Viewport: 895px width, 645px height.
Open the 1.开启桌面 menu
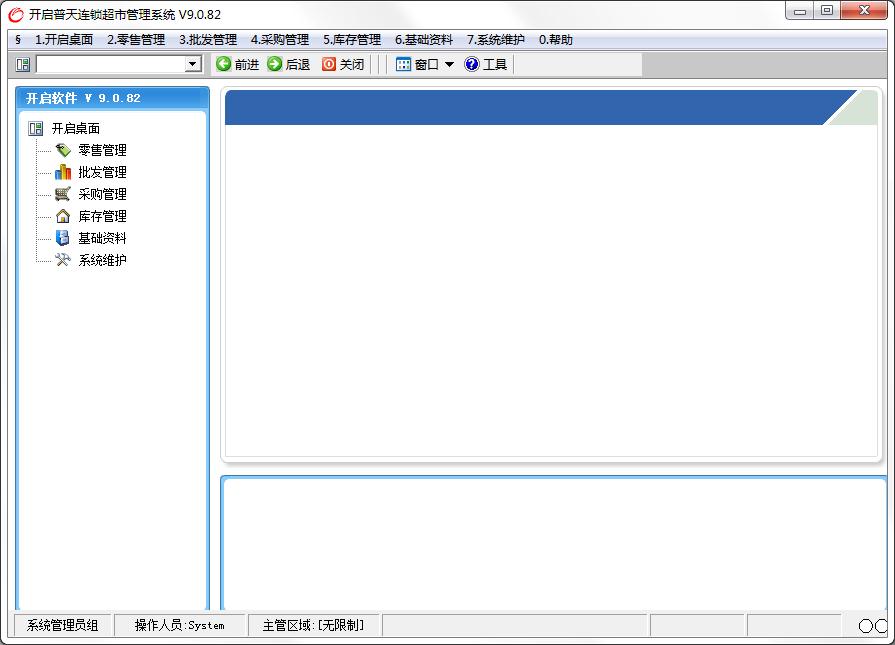64,39
